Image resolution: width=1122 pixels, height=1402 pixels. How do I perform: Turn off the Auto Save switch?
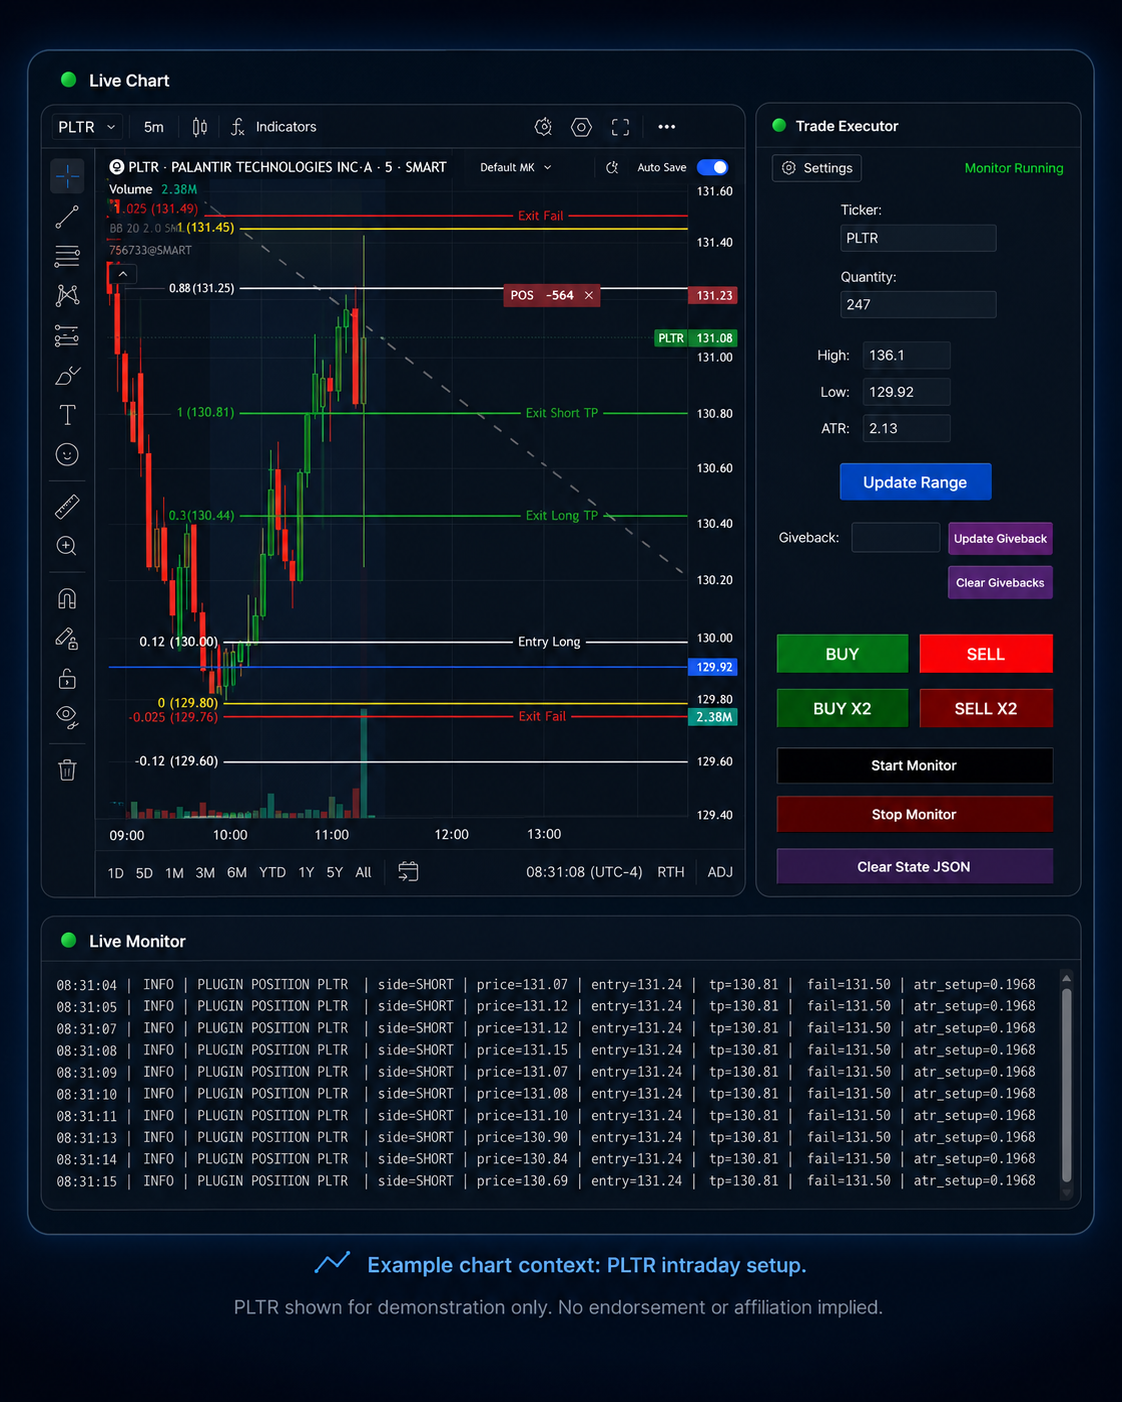tap(713, 167)
